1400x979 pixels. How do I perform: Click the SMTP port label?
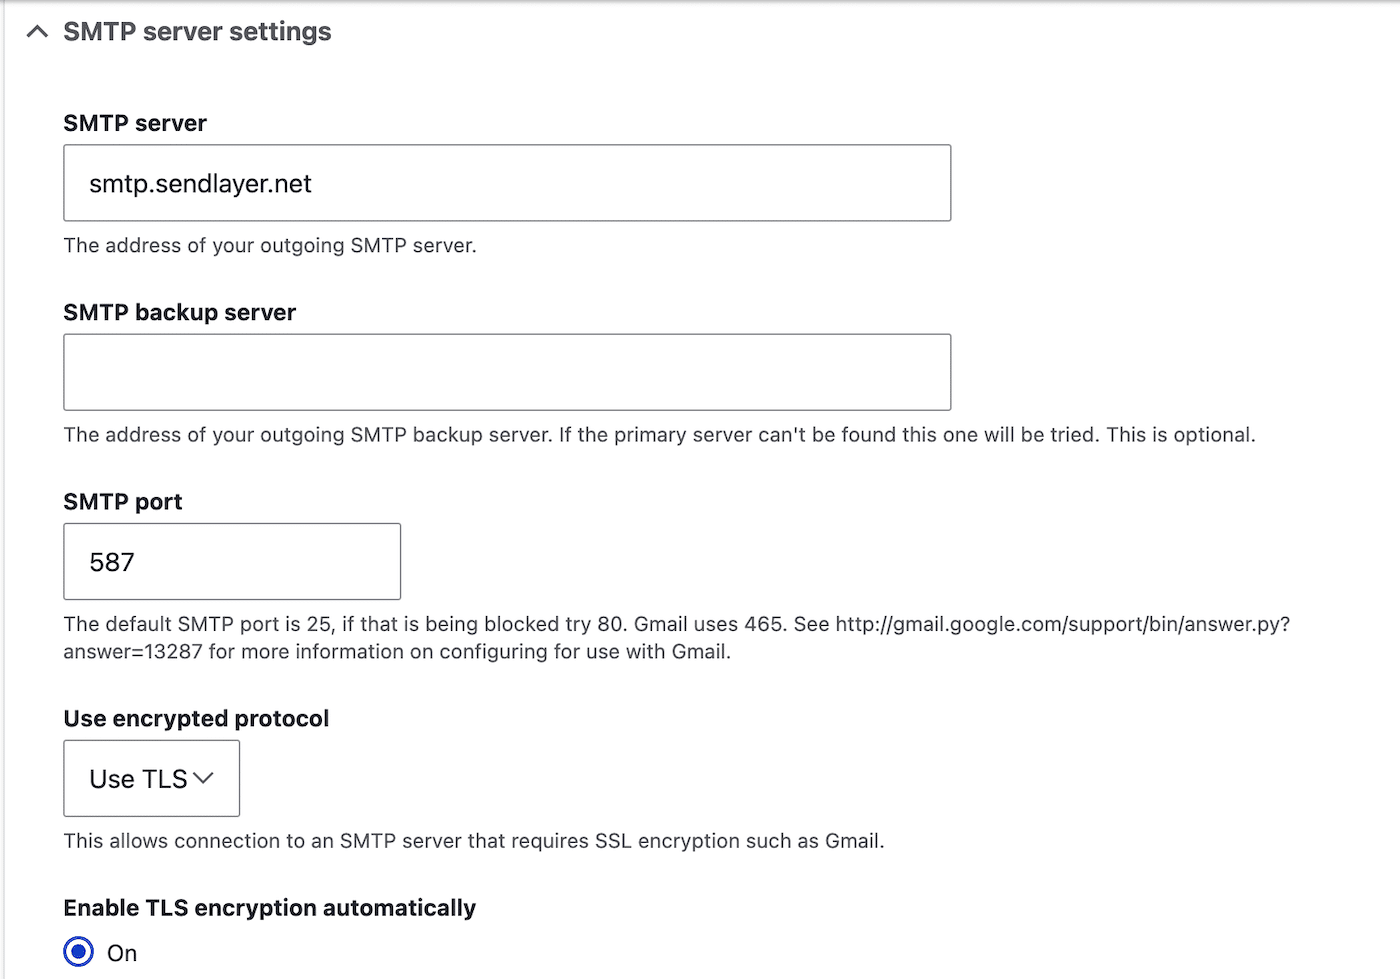(x=122, y=501)
